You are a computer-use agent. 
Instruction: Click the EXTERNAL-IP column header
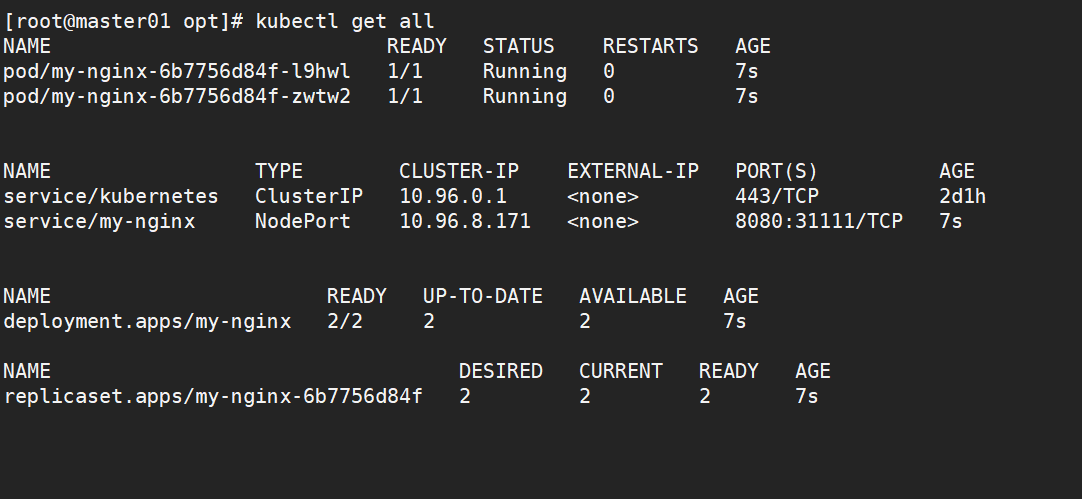[x=633, y=171]
